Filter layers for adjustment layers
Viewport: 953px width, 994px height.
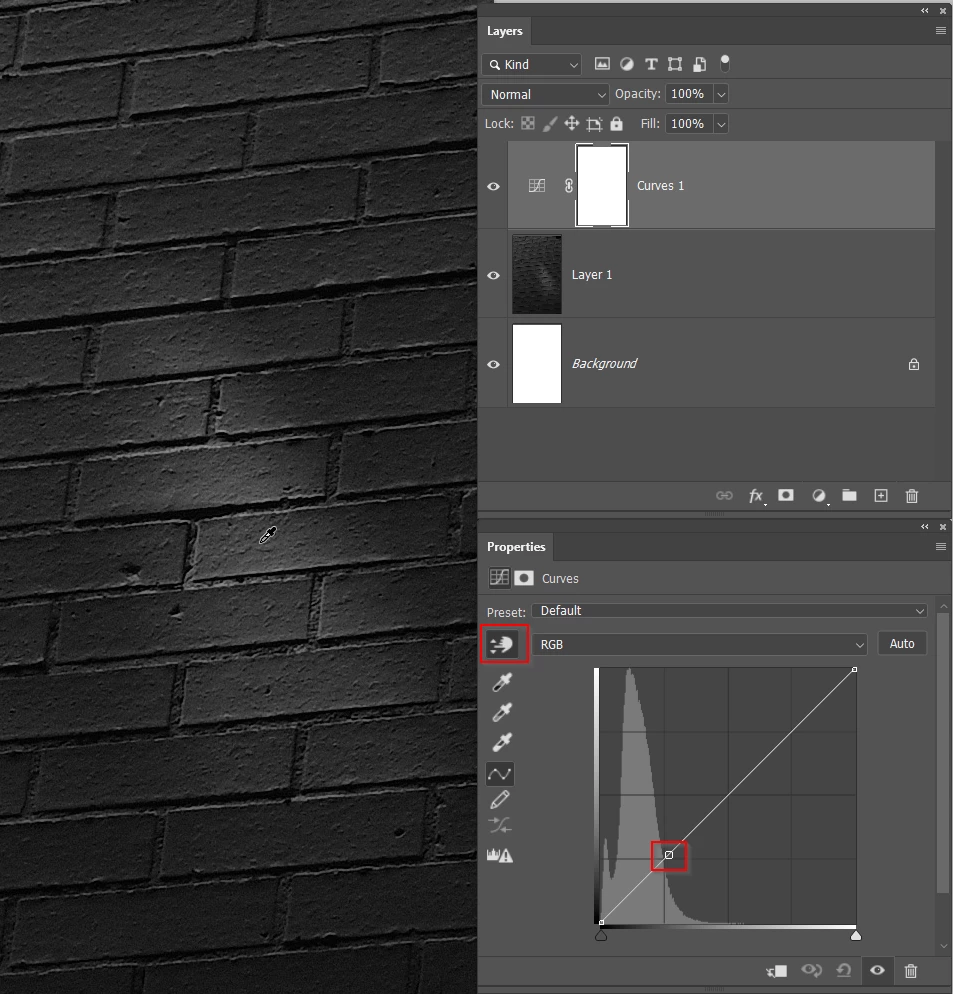pyautogui.click(x=626, y=63)
